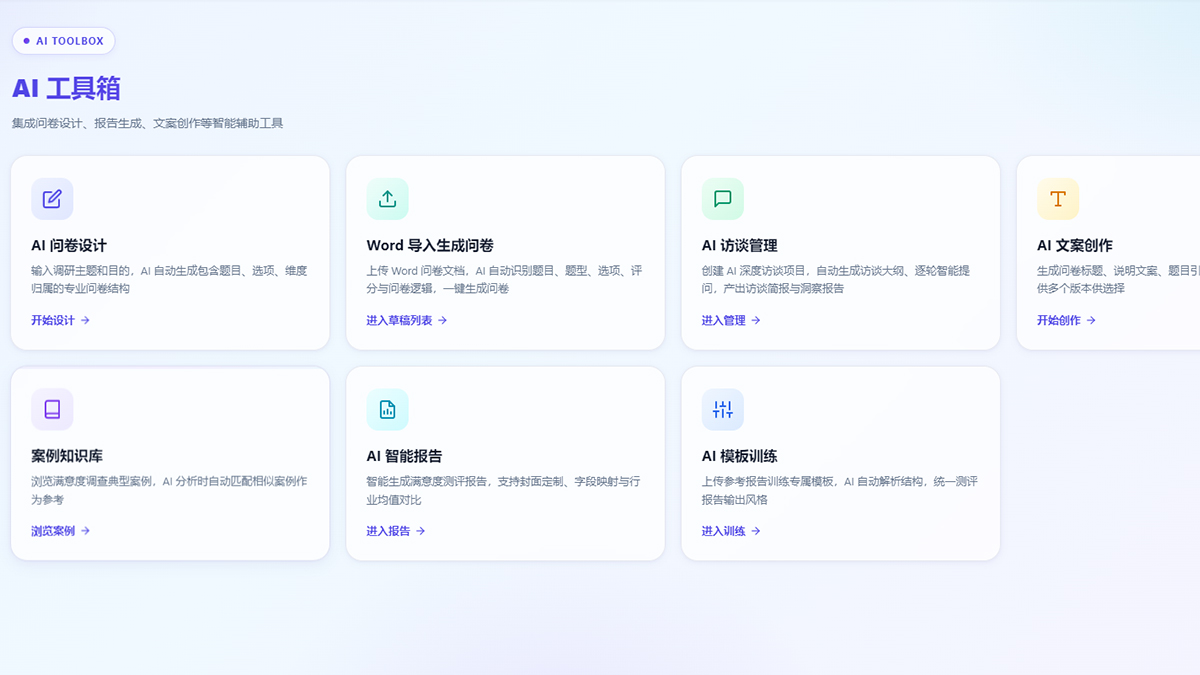Click the upload icon on Word 导入生成问卷 card
Image resolution: width=1200 pixels, height=675 pixels.
pyautogui.click(x=387, y=199)
